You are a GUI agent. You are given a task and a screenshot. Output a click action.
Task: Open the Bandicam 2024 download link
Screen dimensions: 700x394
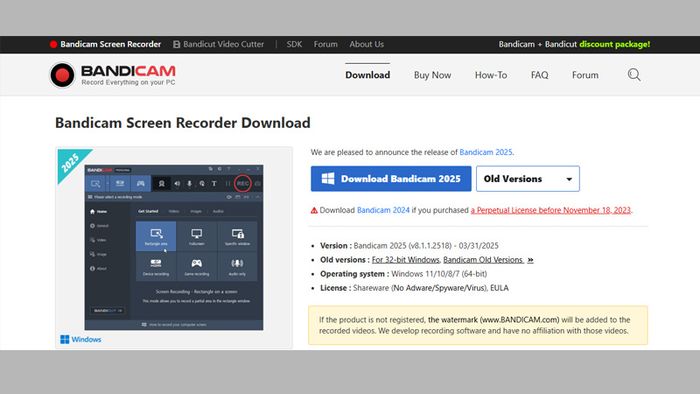coord(383,210)
